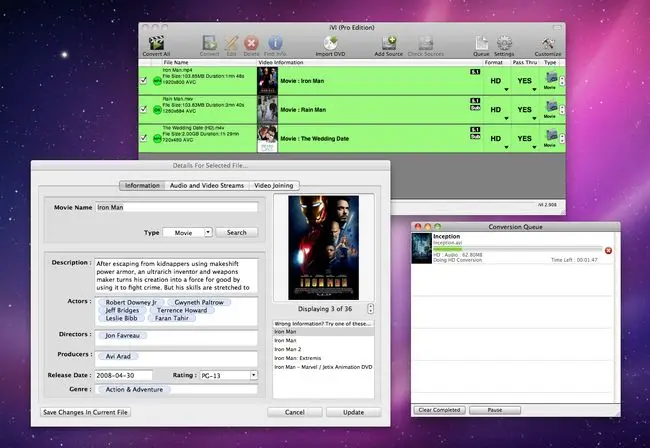Click the 5.1 audio badge in Iron Man row
This screenshot has height=448, width=650.
[475, 72]
